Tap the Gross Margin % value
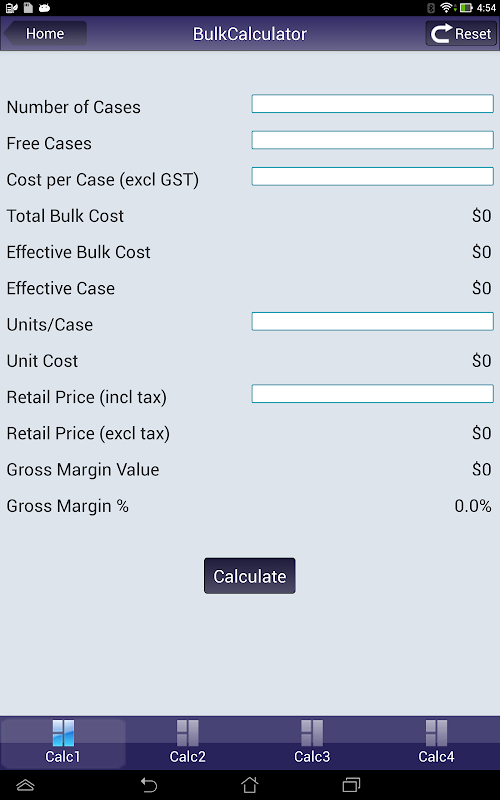500x800 pixels. click(473, 506)
